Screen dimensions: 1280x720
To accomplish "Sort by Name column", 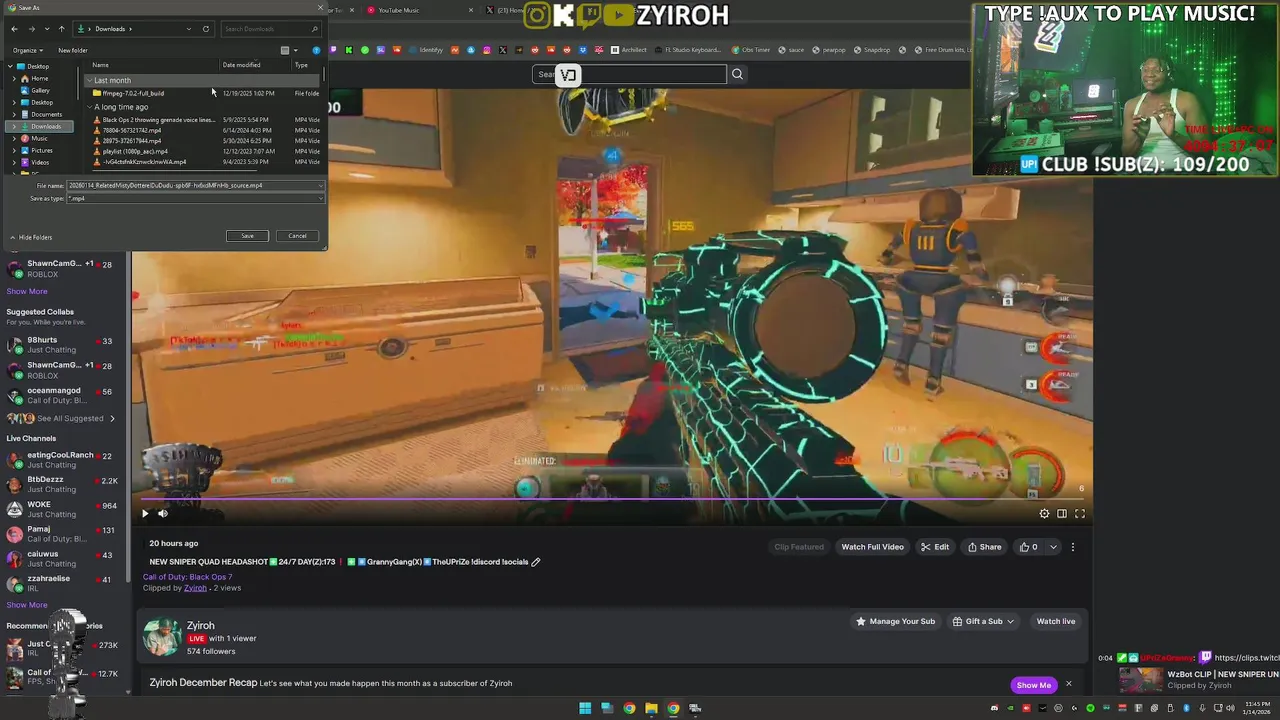I will pos(100,65).
